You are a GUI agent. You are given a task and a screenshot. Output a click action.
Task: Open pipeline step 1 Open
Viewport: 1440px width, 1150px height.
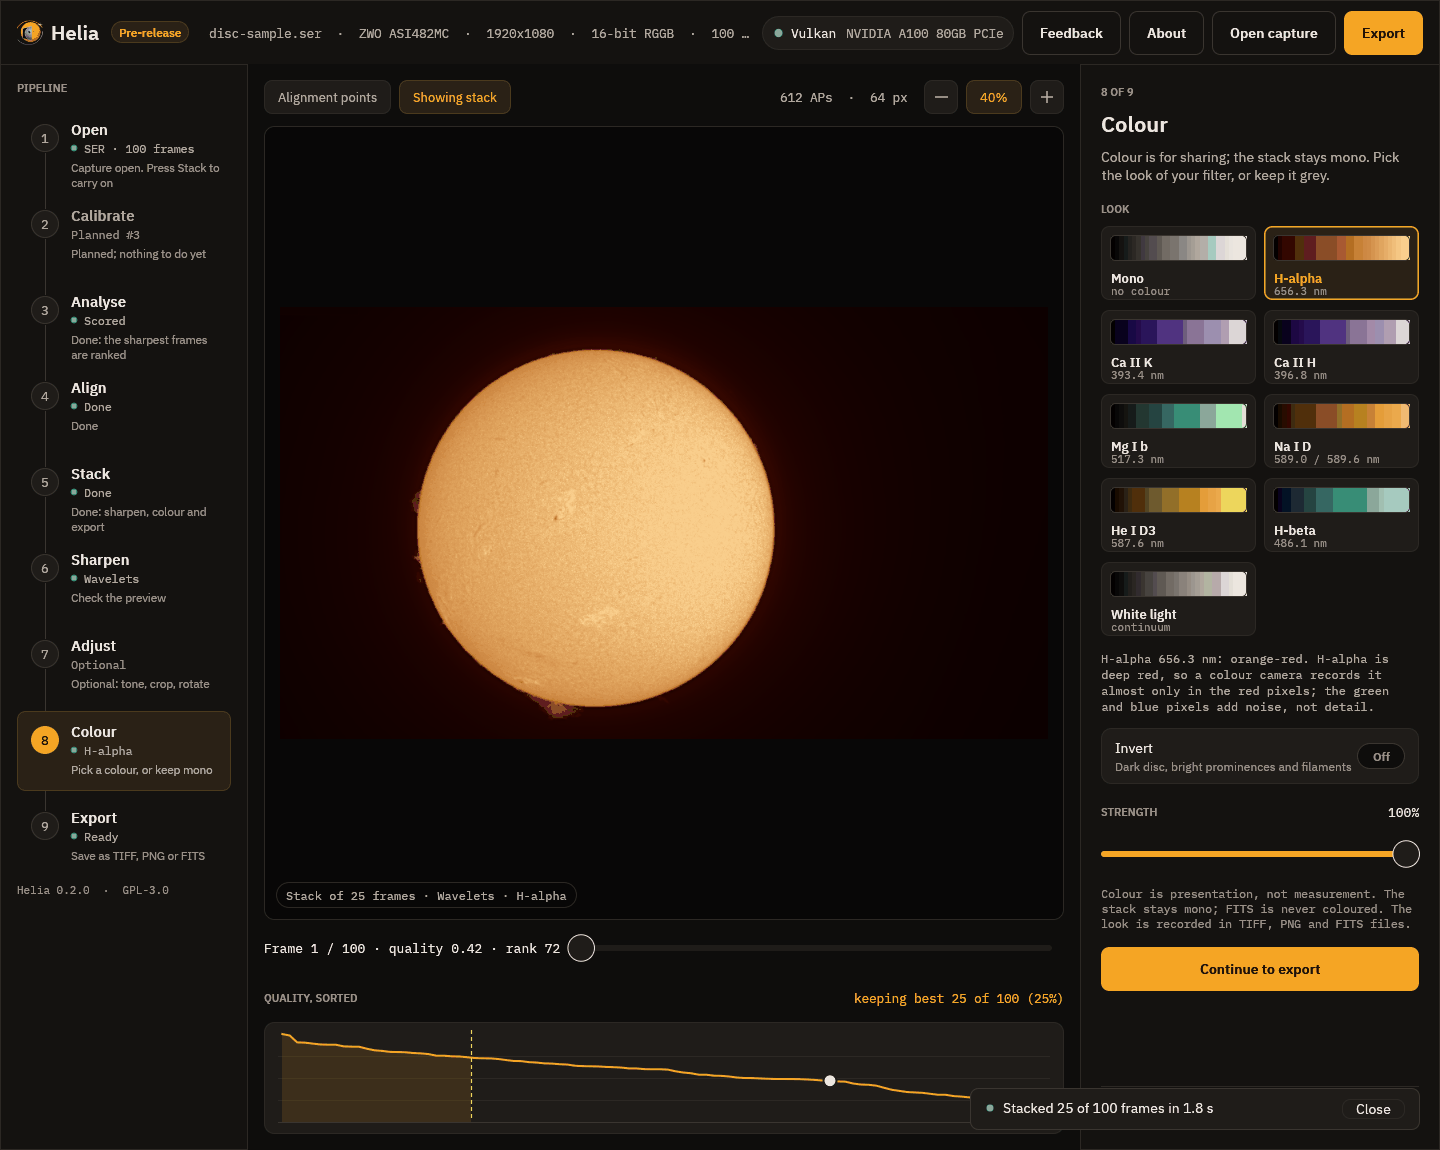(124, 155)
